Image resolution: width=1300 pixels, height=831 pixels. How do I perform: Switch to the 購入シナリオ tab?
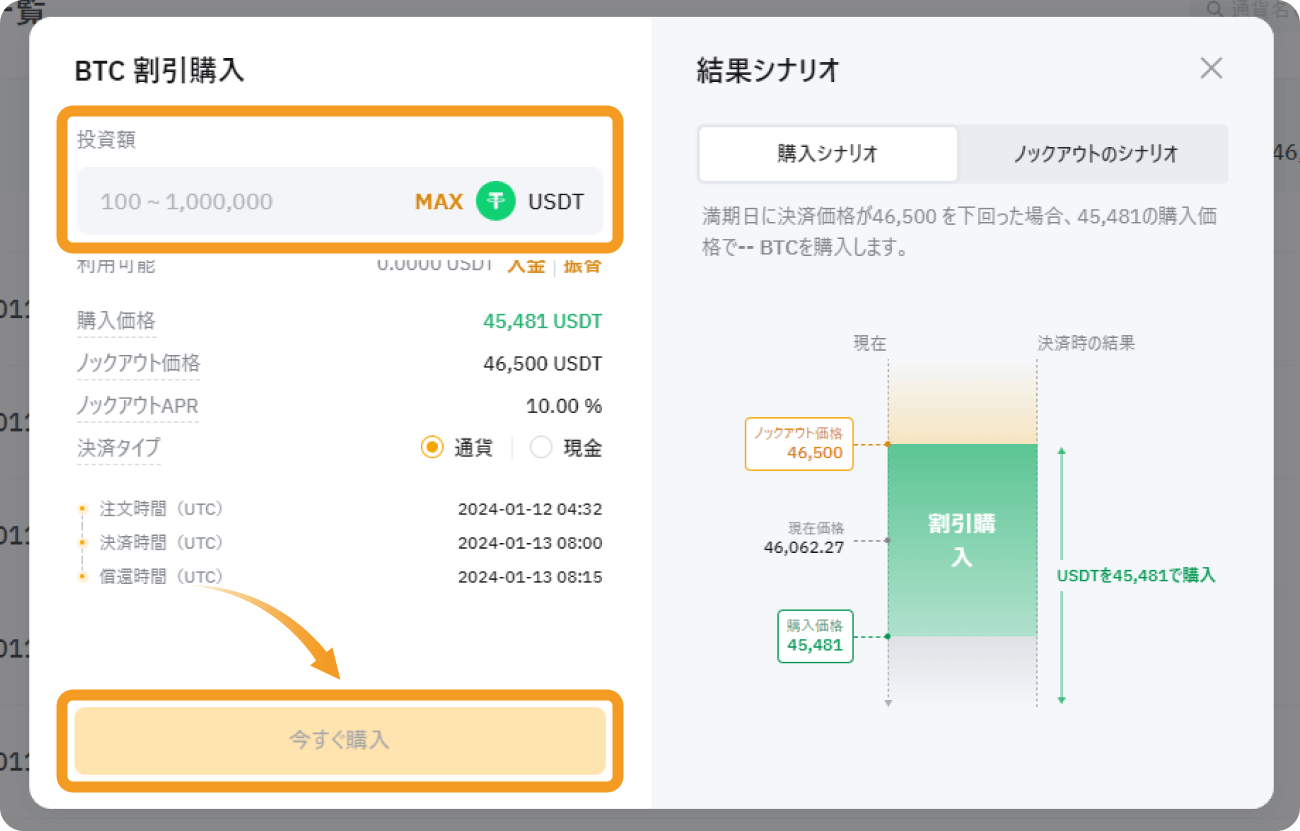828,154
